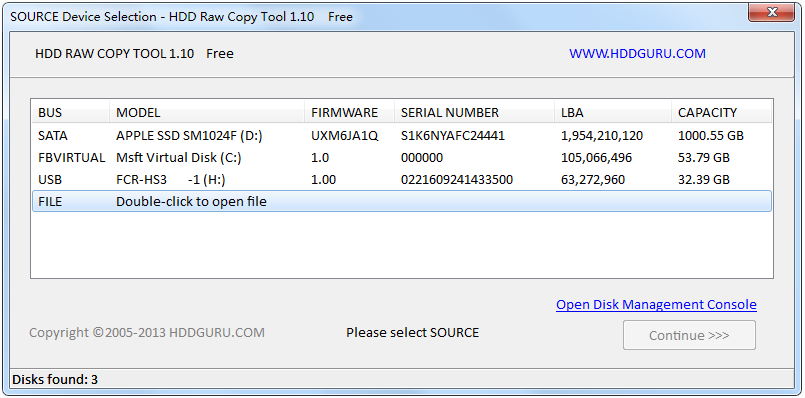
Task: Sort by the BUS column header
Action: point(71,112)
